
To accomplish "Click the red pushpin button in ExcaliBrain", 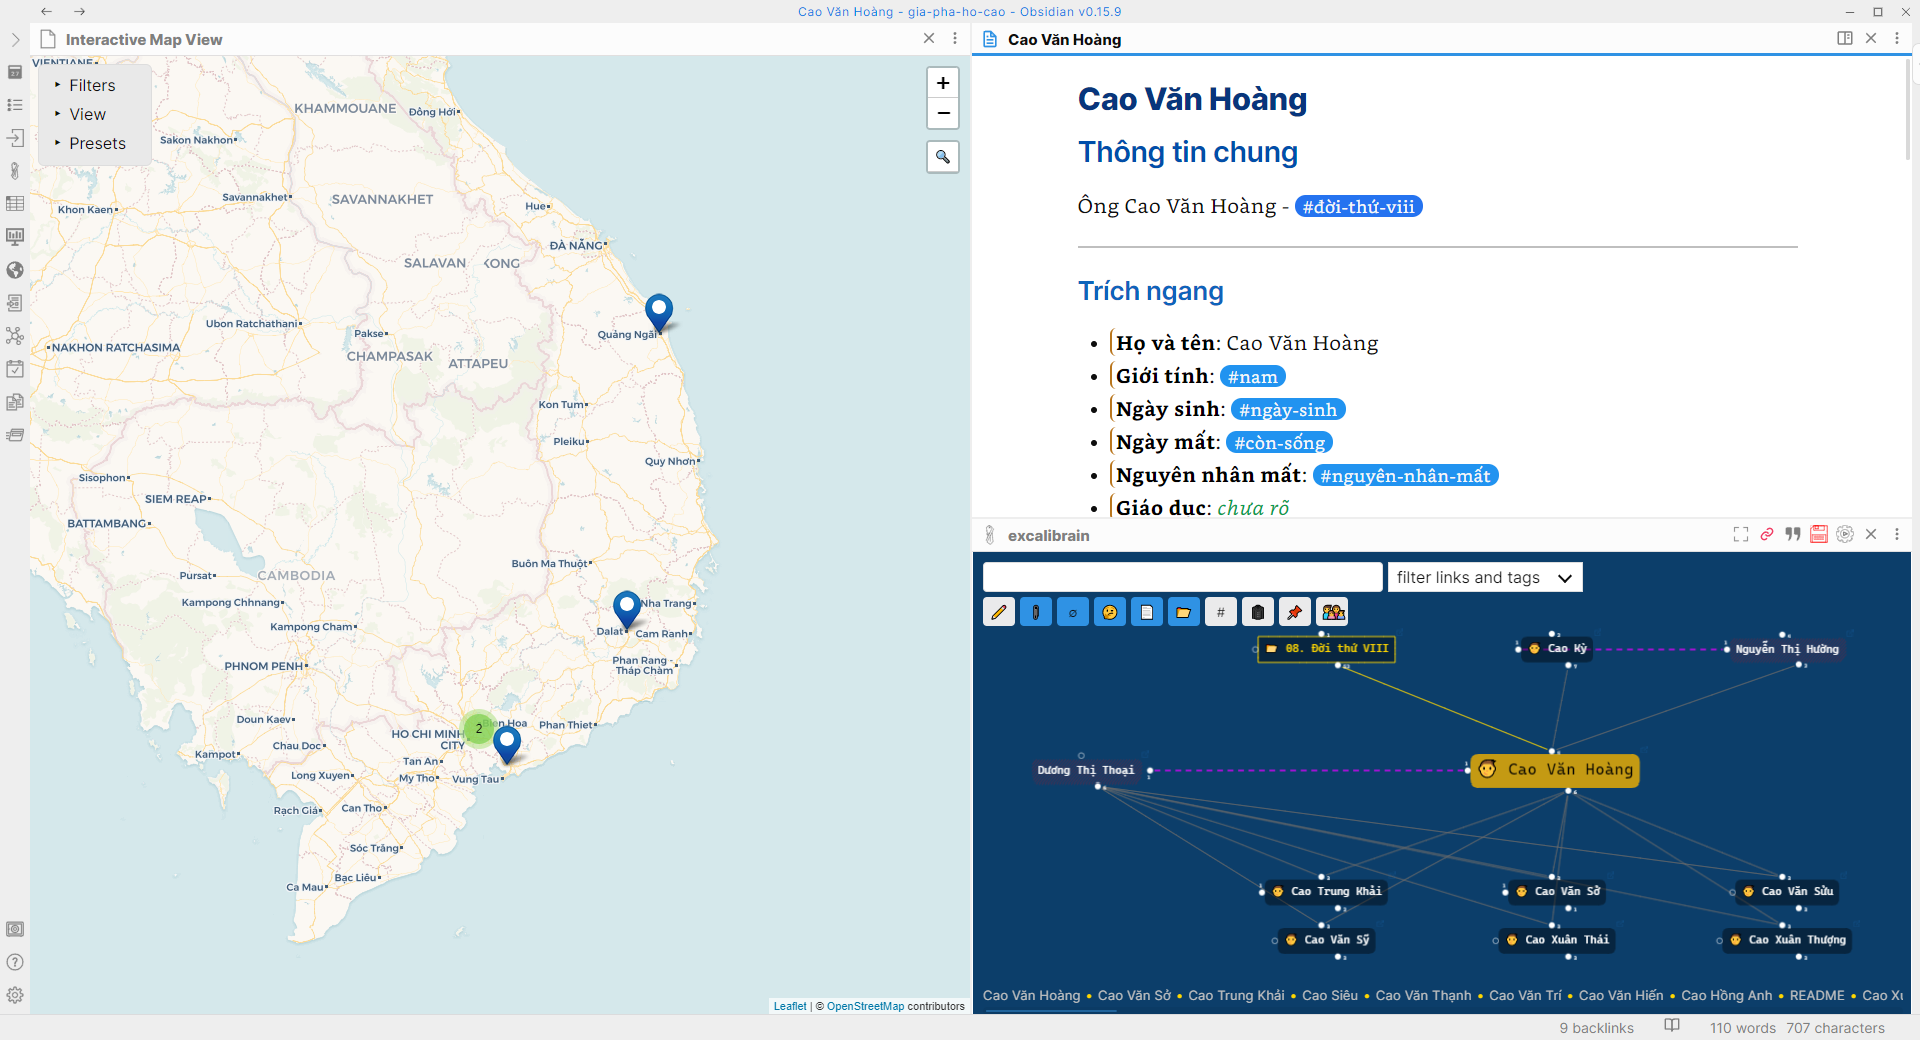I will [1295, 612].
